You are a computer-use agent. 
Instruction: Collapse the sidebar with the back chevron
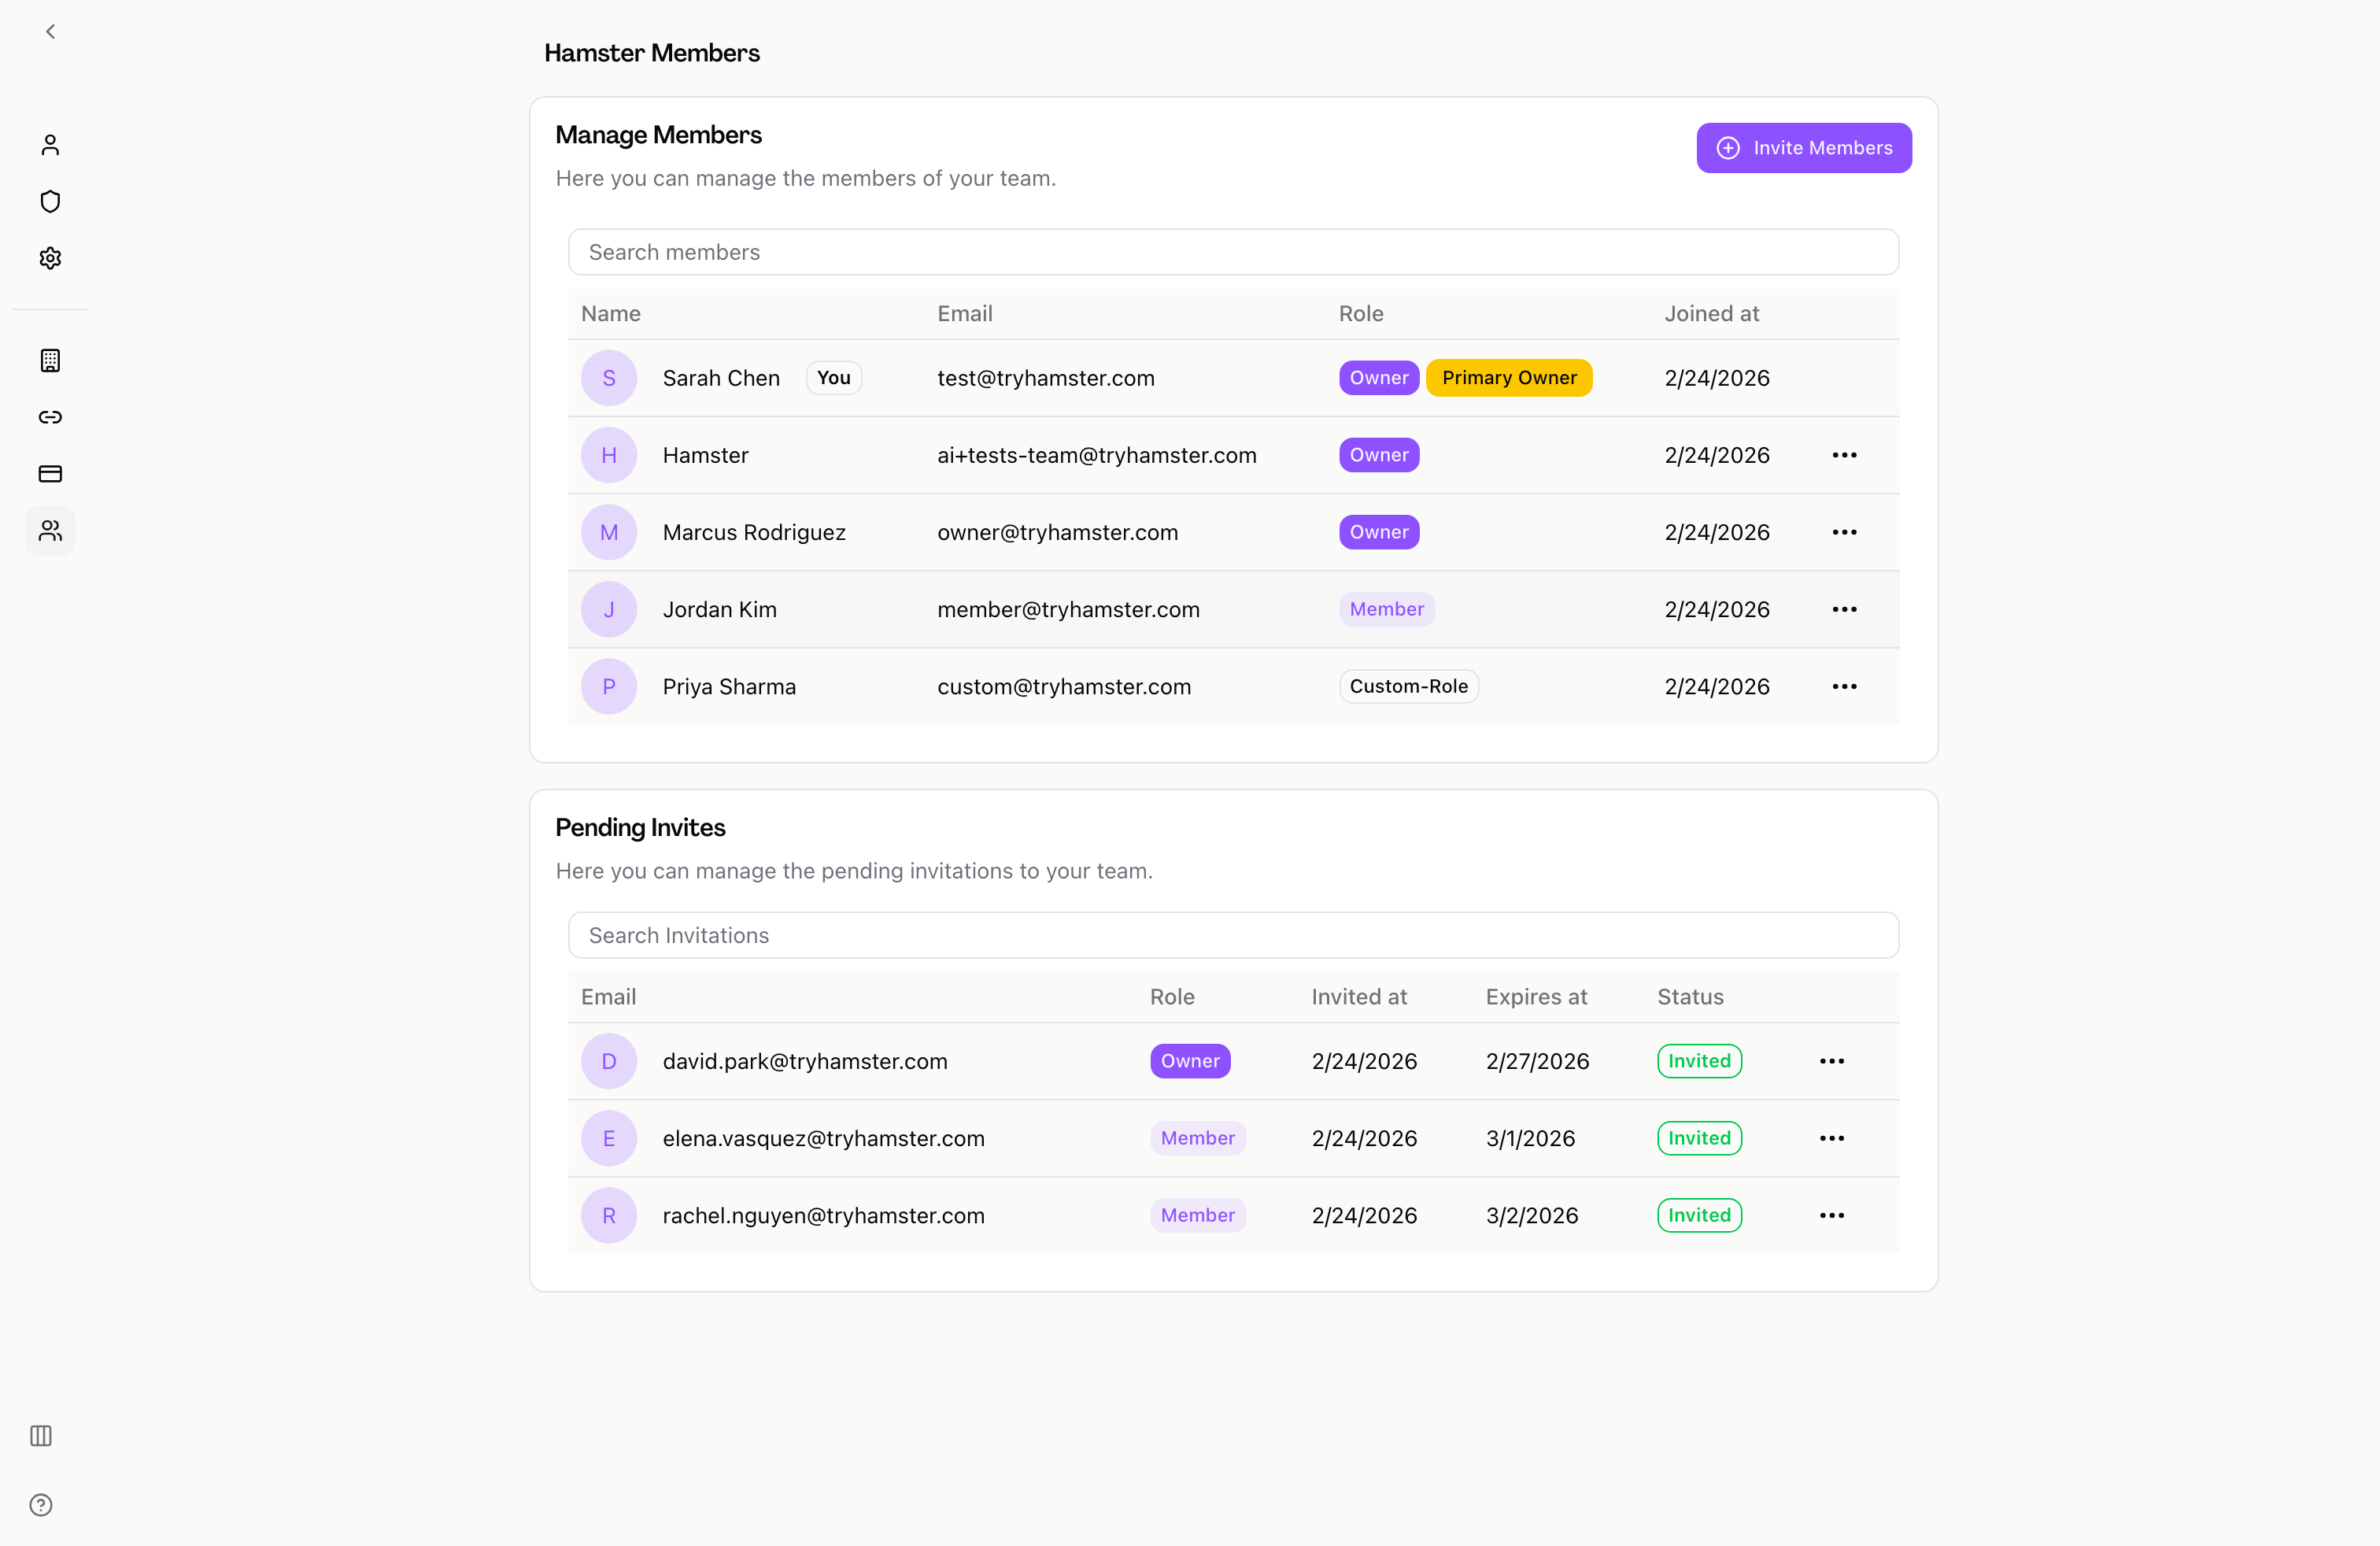tap(50, 31)
